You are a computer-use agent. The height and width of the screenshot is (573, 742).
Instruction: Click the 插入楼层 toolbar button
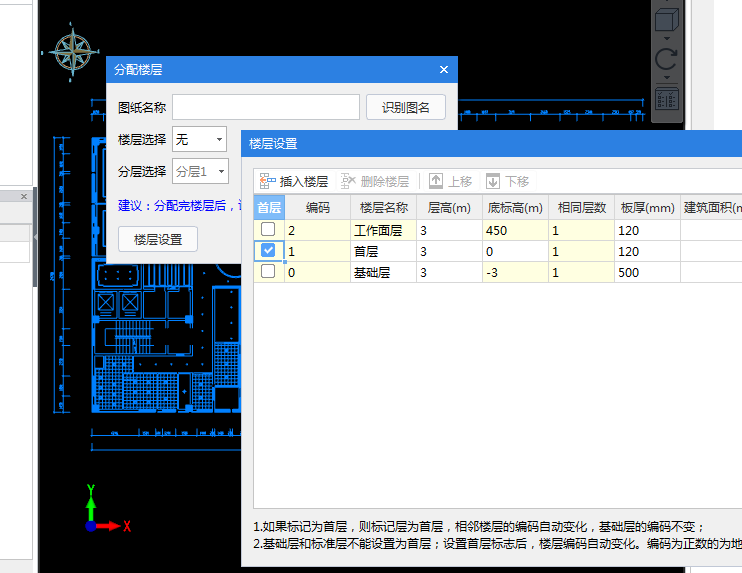pyautogui.click(x=294, y=181)
